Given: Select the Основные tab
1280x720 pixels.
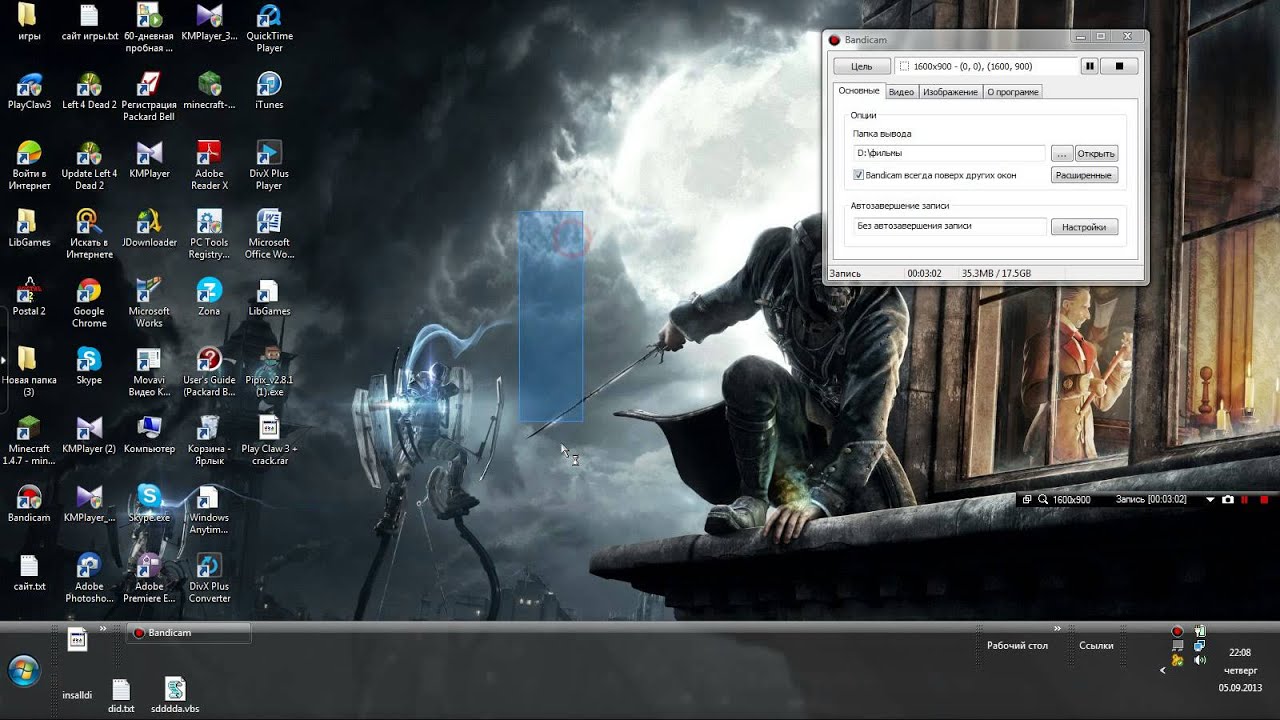Looking at the screenshot, I should pyautogui.click(x=858, y=91).
